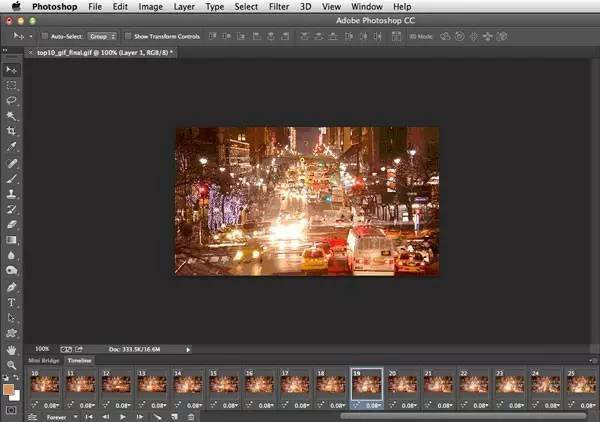Select the Lasso tool

coord(12,101)
